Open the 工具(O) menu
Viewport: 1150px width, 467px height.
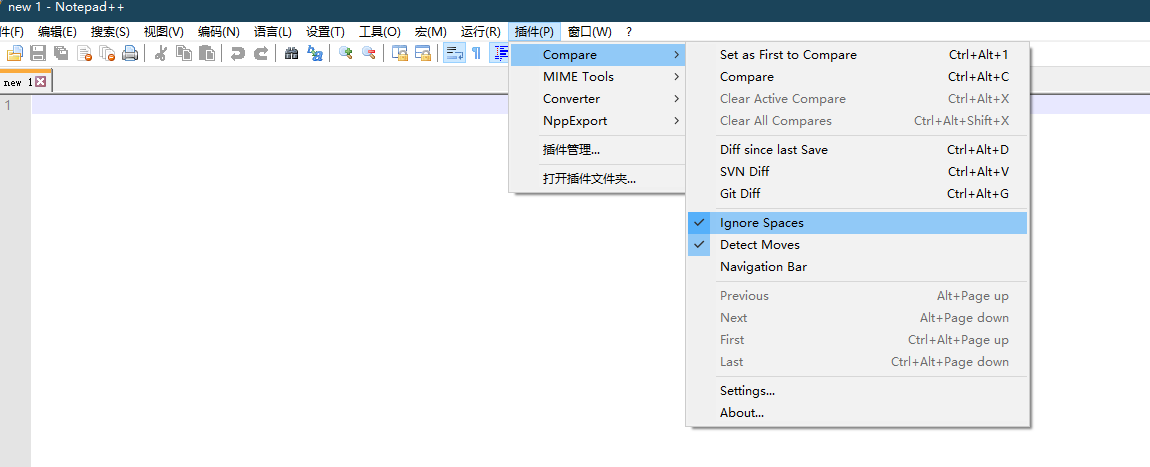click(380, 32)
